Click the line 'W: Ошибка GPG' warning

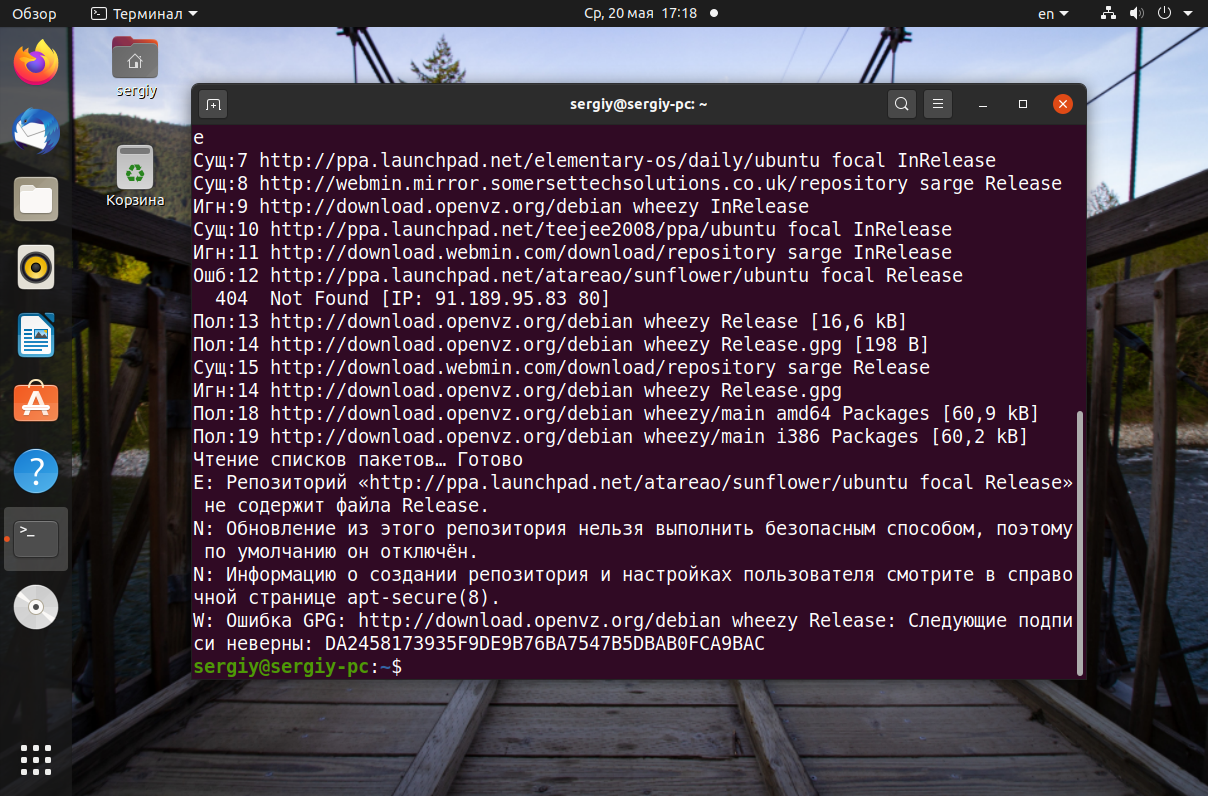pos(633,621)
